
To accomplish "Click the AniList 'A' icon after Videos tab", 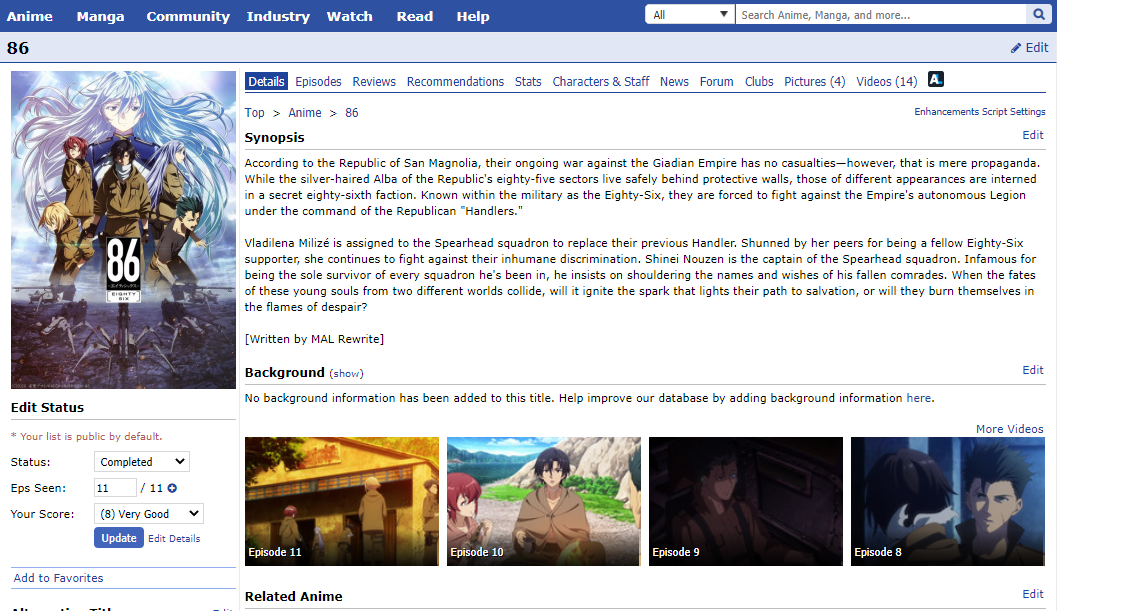I will [935, 79].
